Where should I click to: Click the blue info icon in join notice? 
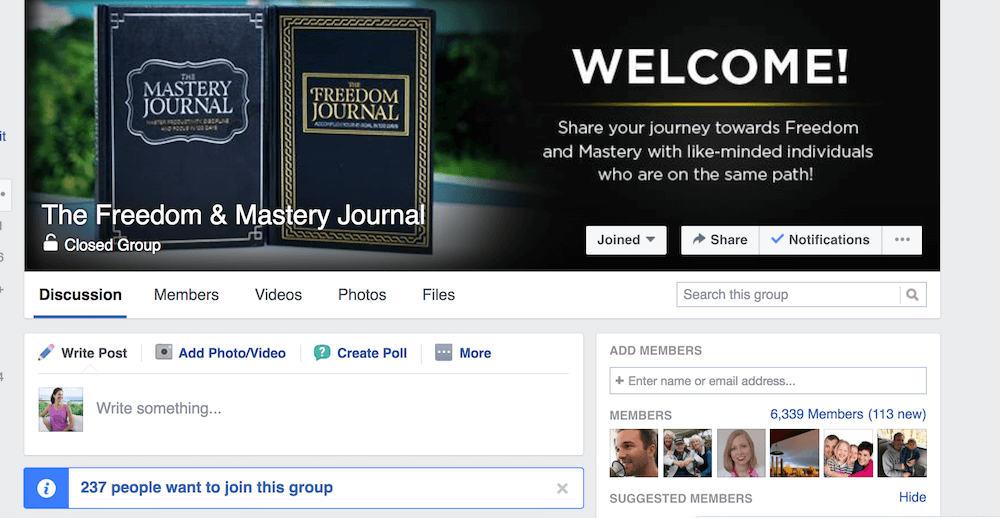(46, 489)
